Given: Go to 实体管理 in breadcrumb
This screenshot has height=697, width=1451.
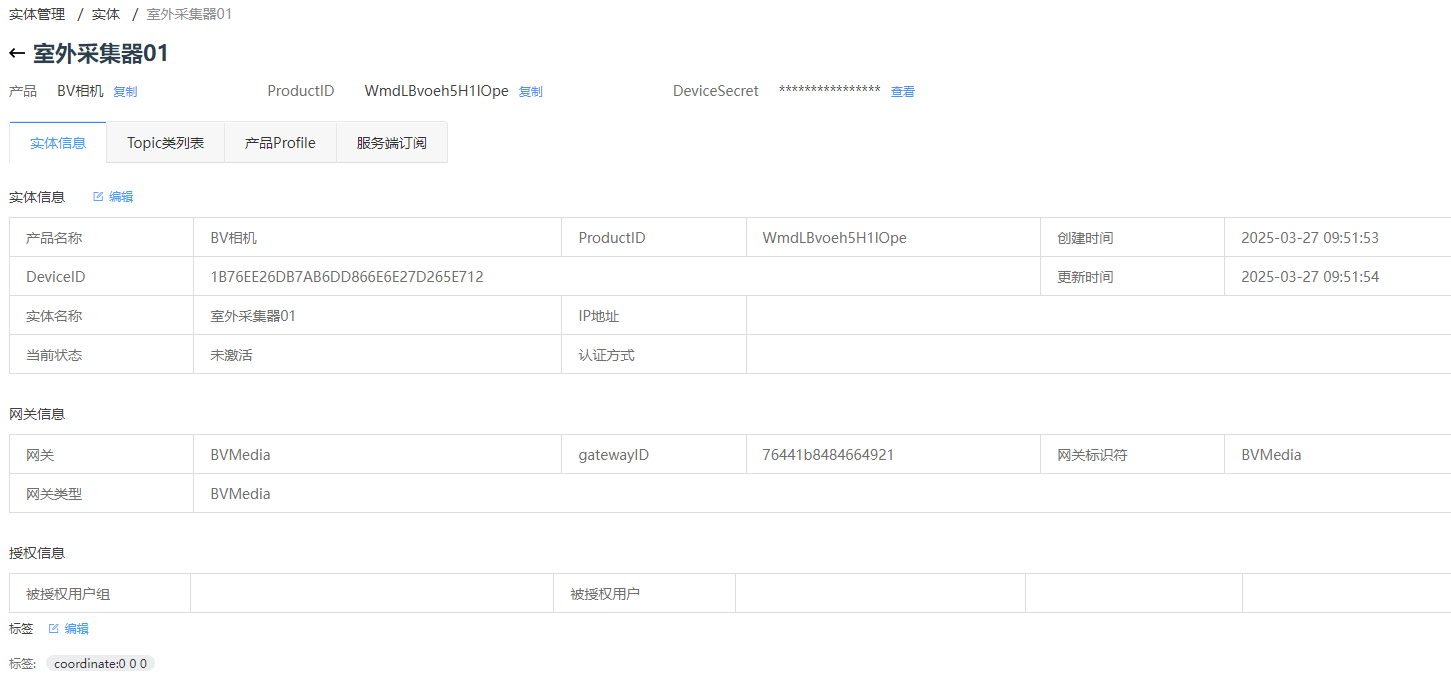Looking at the screenshot, I should tap(37, 14).
